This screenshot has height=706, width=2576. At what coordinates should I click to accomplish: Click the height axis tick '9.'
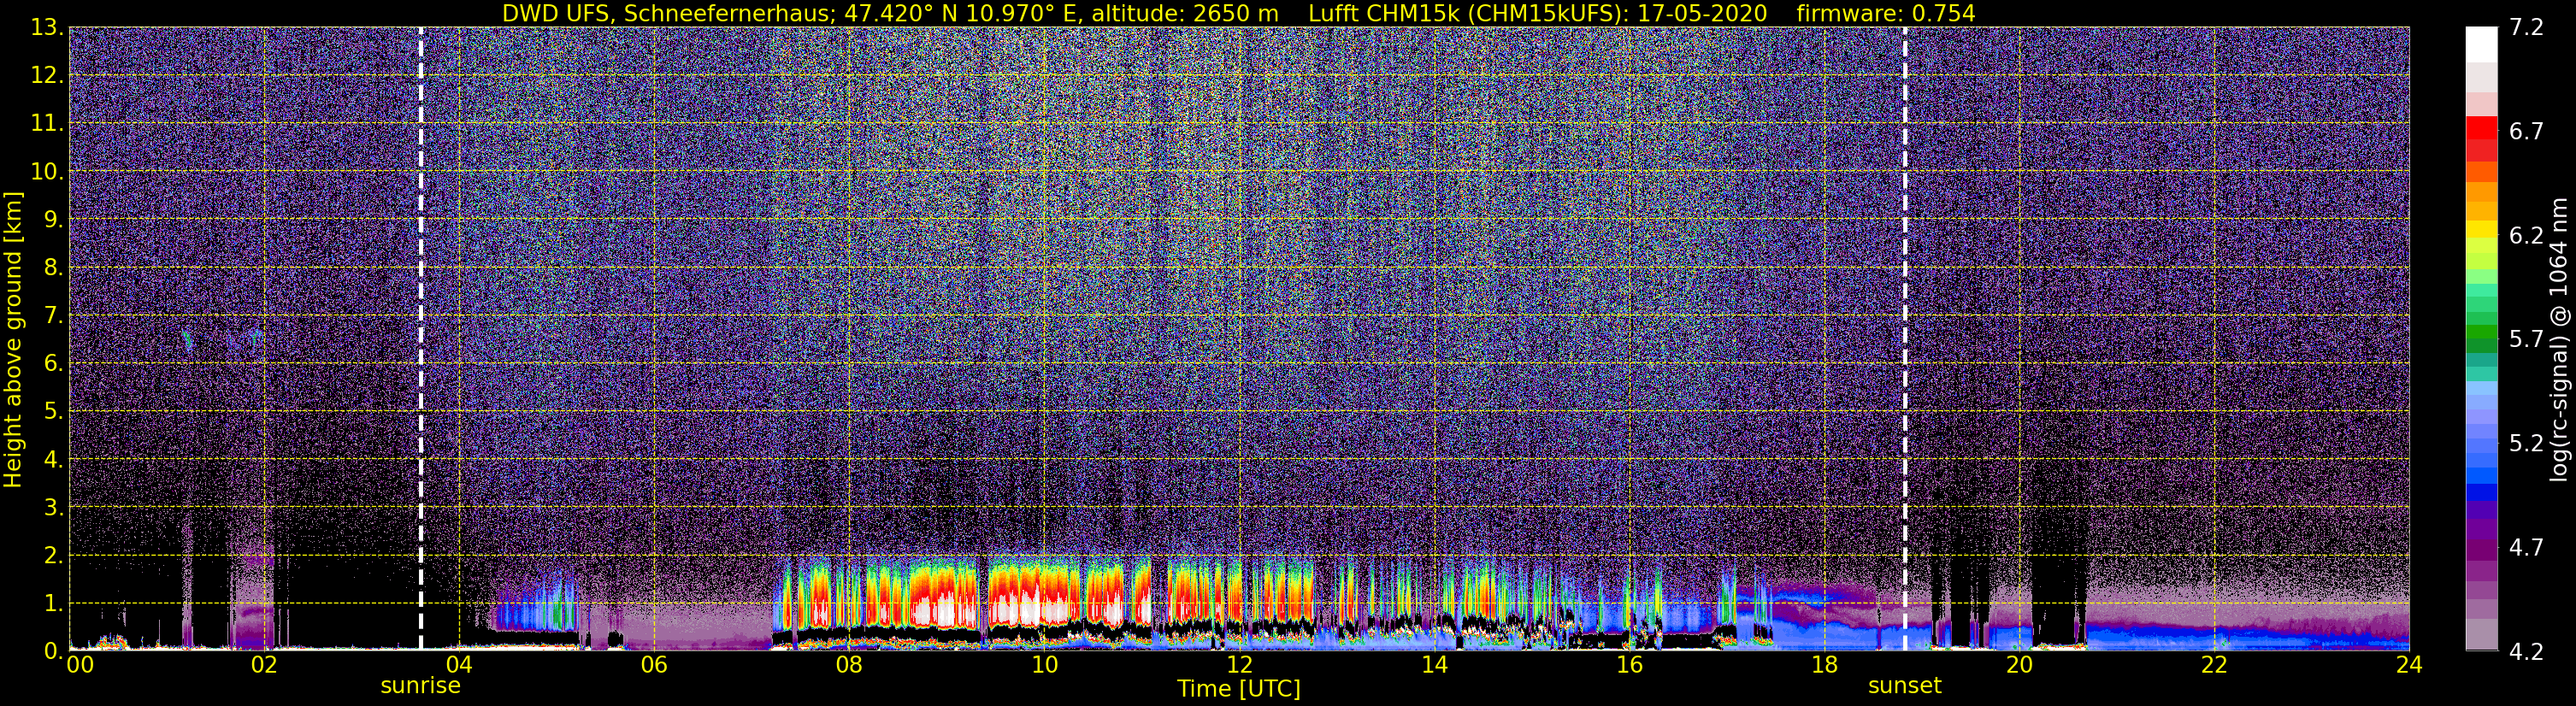(x=54, y=220)
